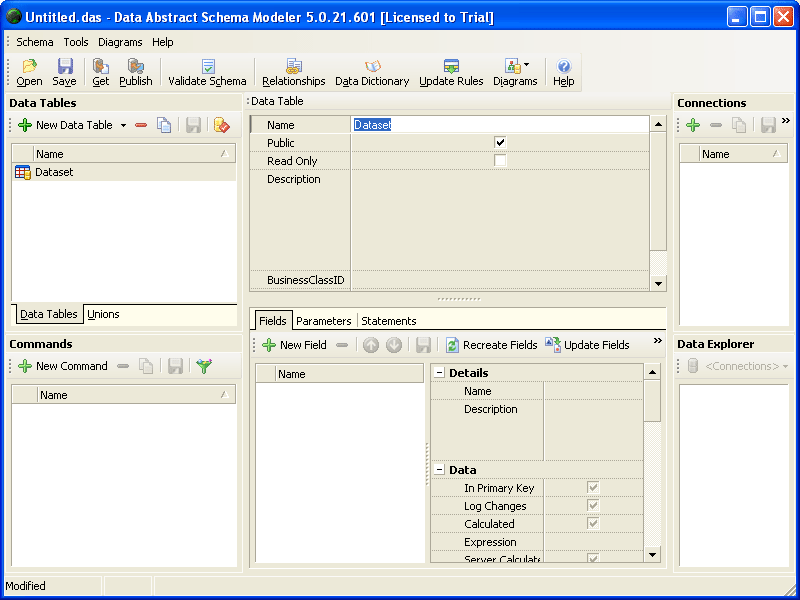
Task: Select the Data Tables tab
Action: click(48, 314)
